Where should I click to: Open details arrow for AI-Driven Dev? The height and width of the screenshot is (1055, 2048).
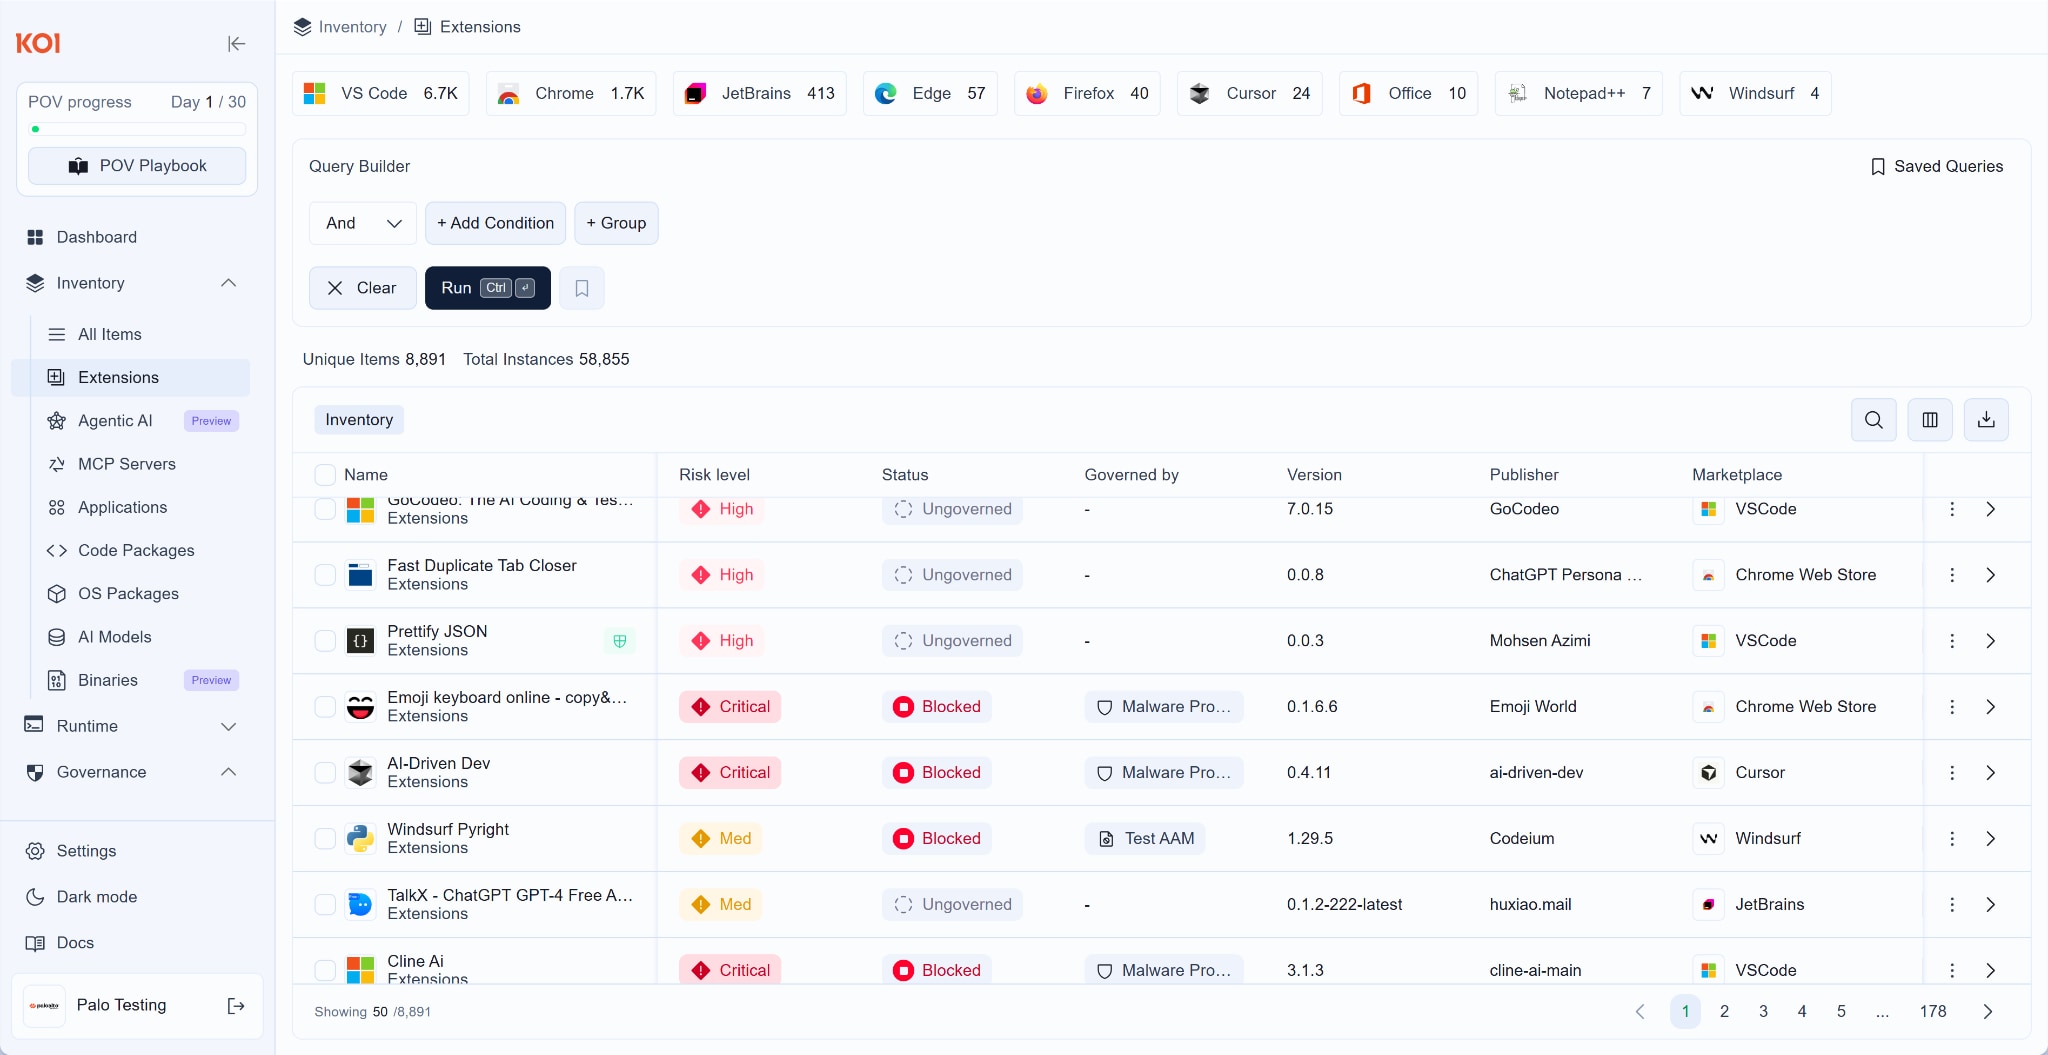tap(1991, 773)
